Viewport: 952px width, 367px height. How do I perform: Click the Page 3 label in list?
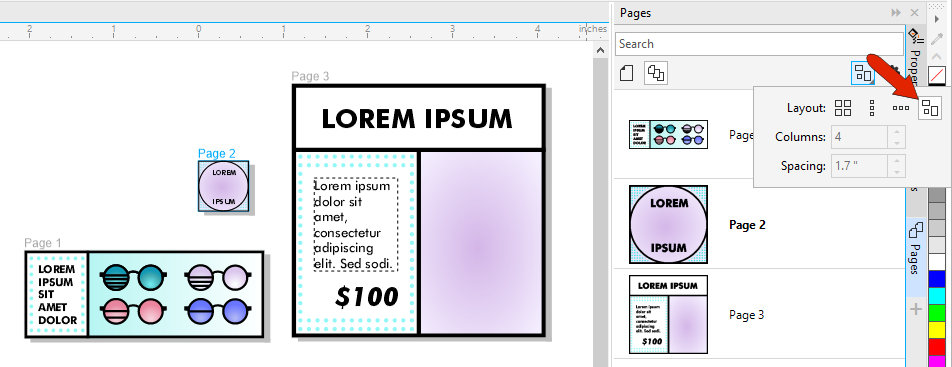(747, 315)
